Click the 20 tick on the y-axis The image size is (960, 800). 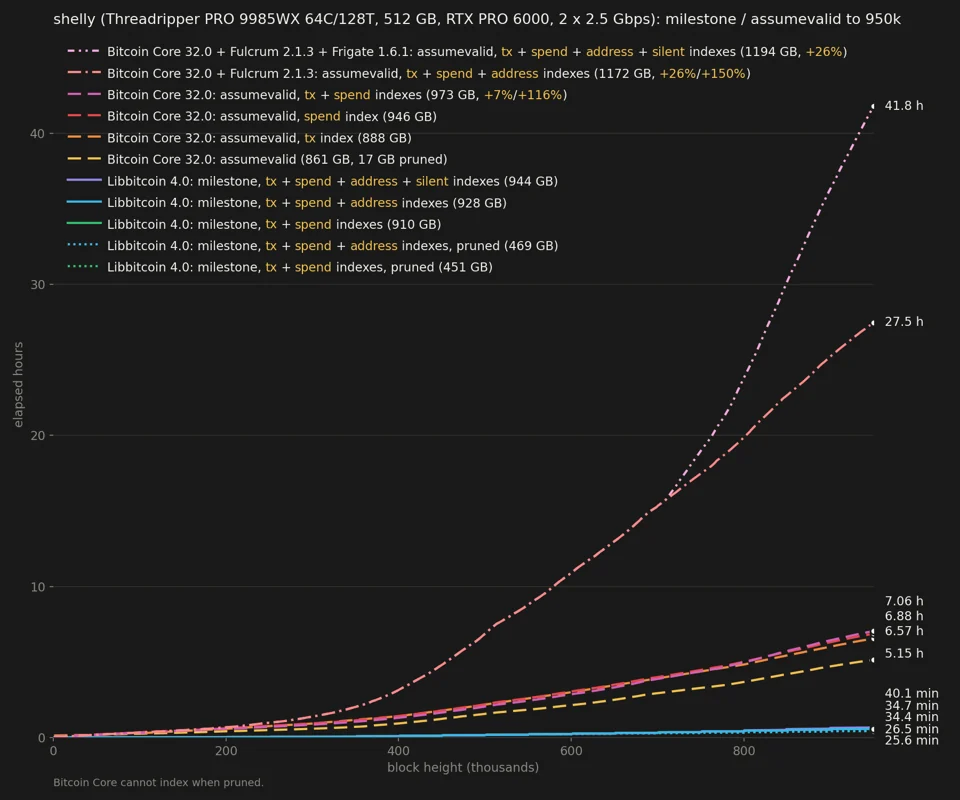37,436
